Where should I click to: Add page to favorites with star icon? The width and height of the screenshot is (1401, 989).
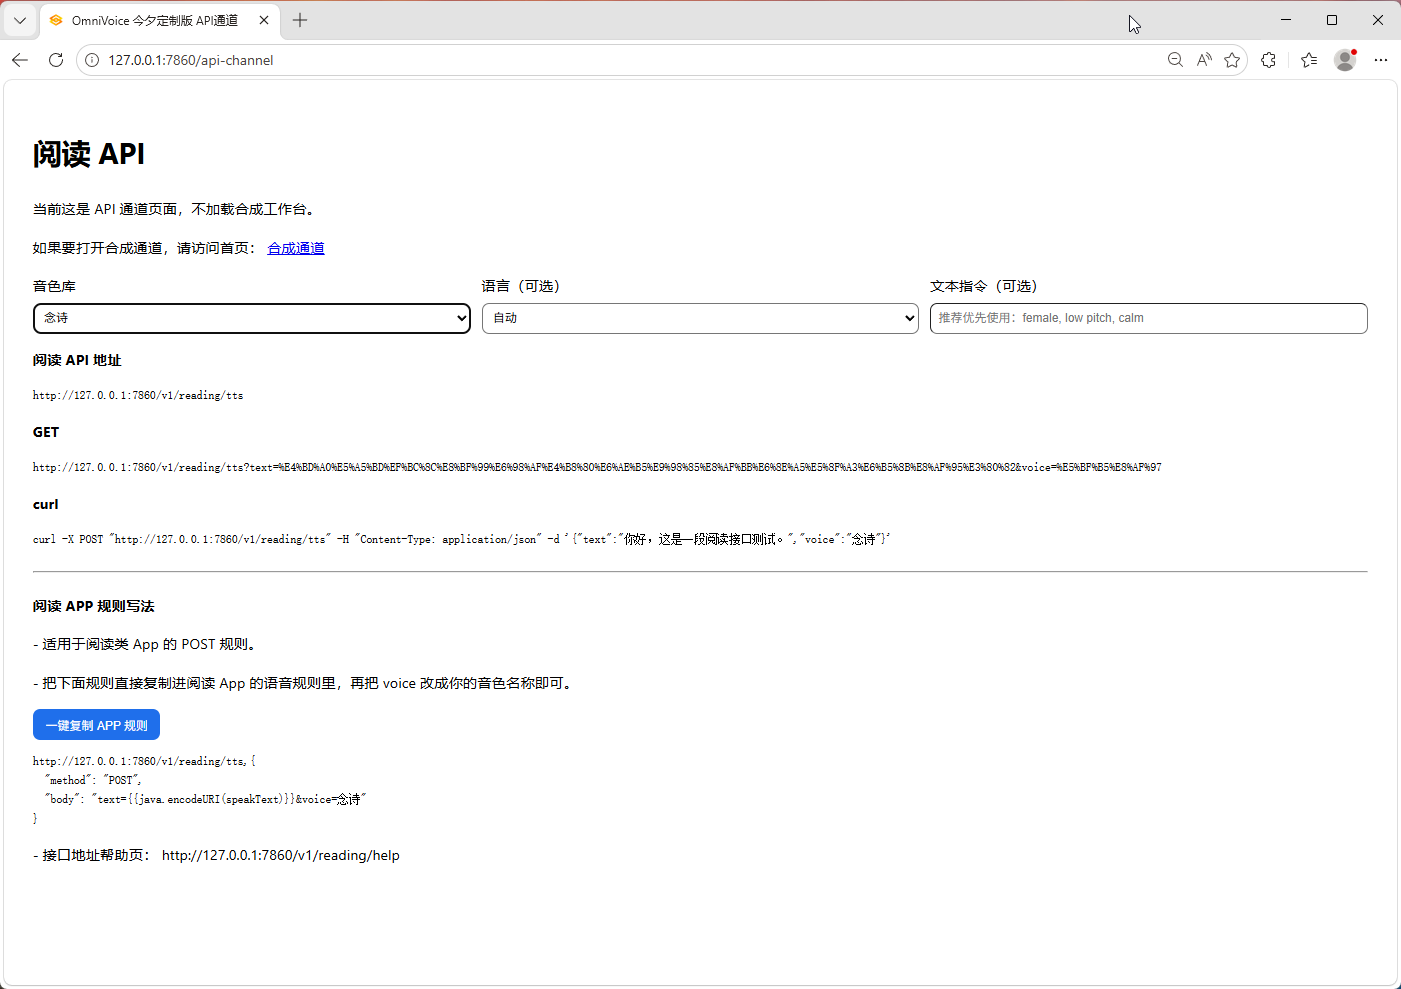click(1232, 60)
